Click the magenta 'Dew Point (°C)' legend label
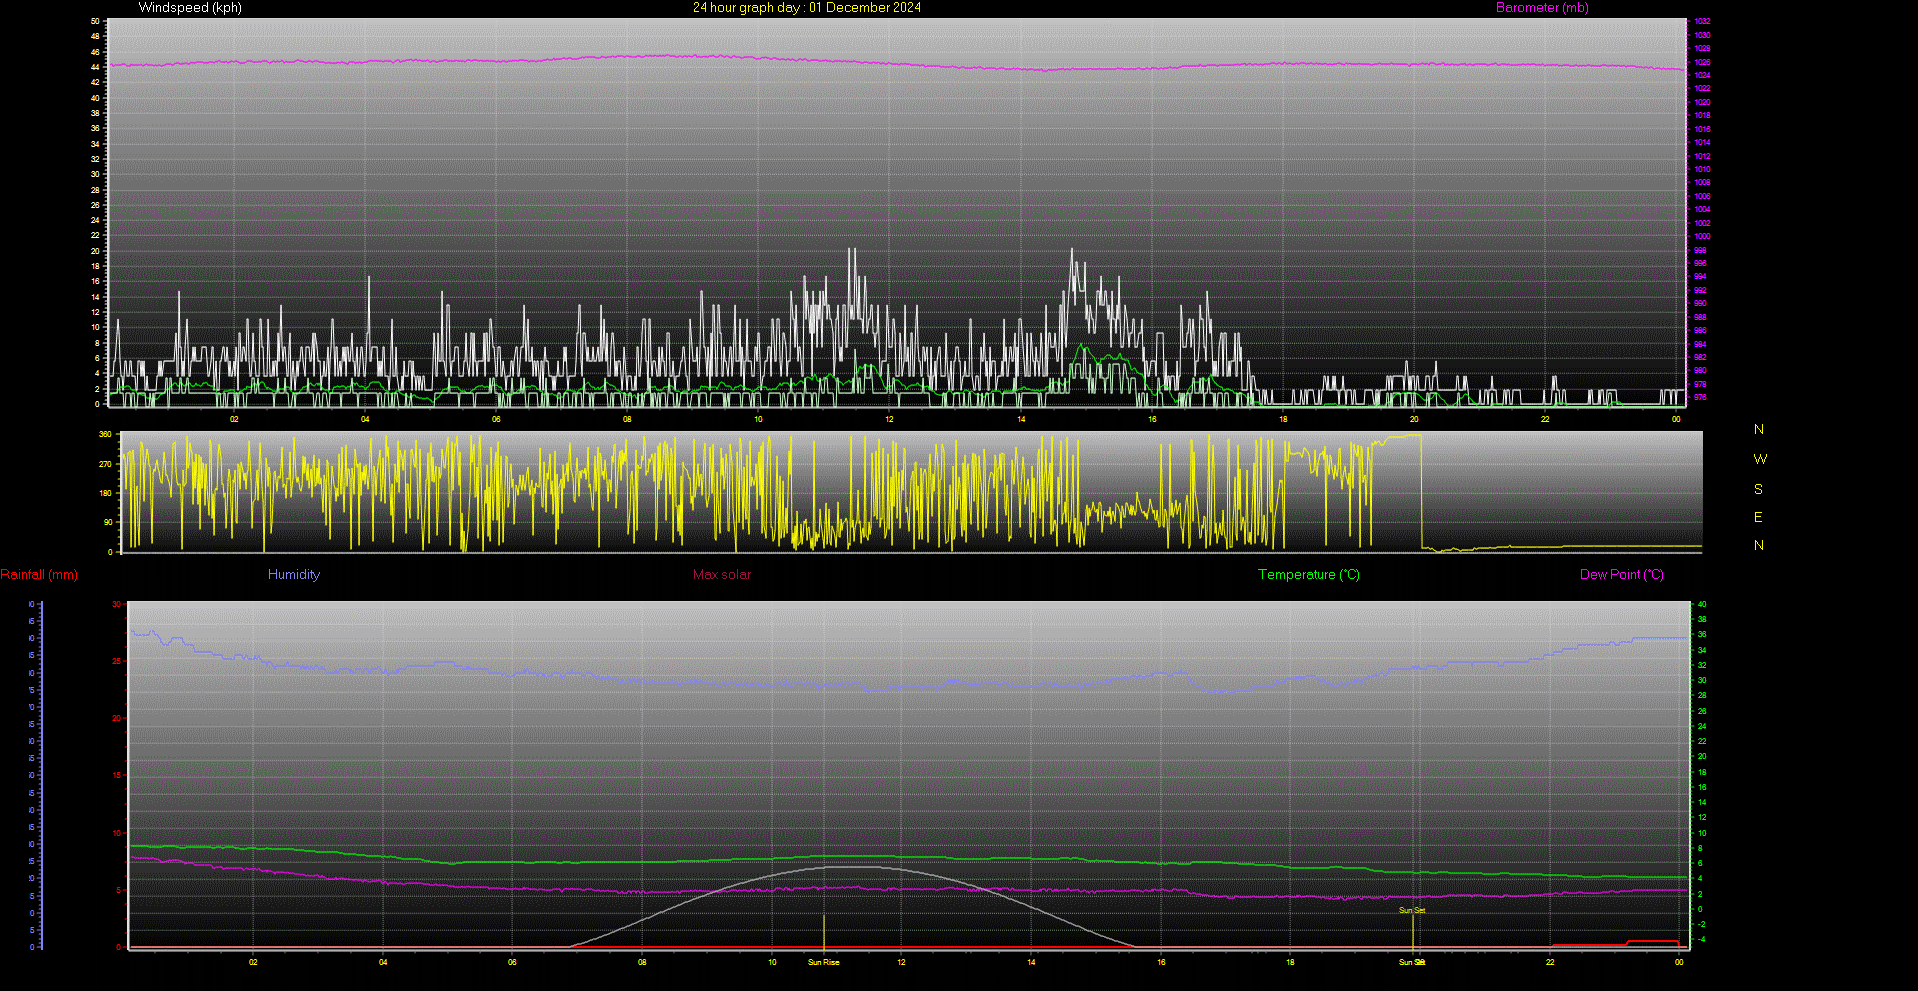1918x991 pixels. click(x=1622, y=575)
